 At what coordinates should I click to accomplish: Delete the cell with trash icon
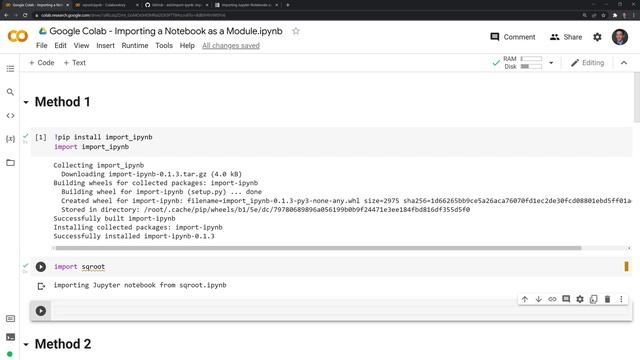[607, 299]
